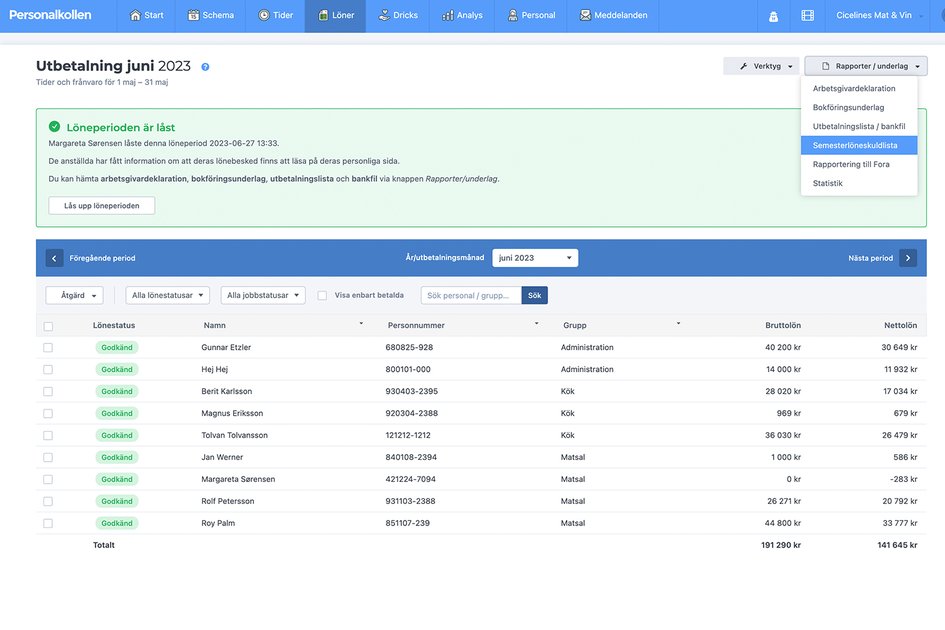945x630 pixels.
Task: Go to previous period arrow button
Action: click(x=54, y=258)
